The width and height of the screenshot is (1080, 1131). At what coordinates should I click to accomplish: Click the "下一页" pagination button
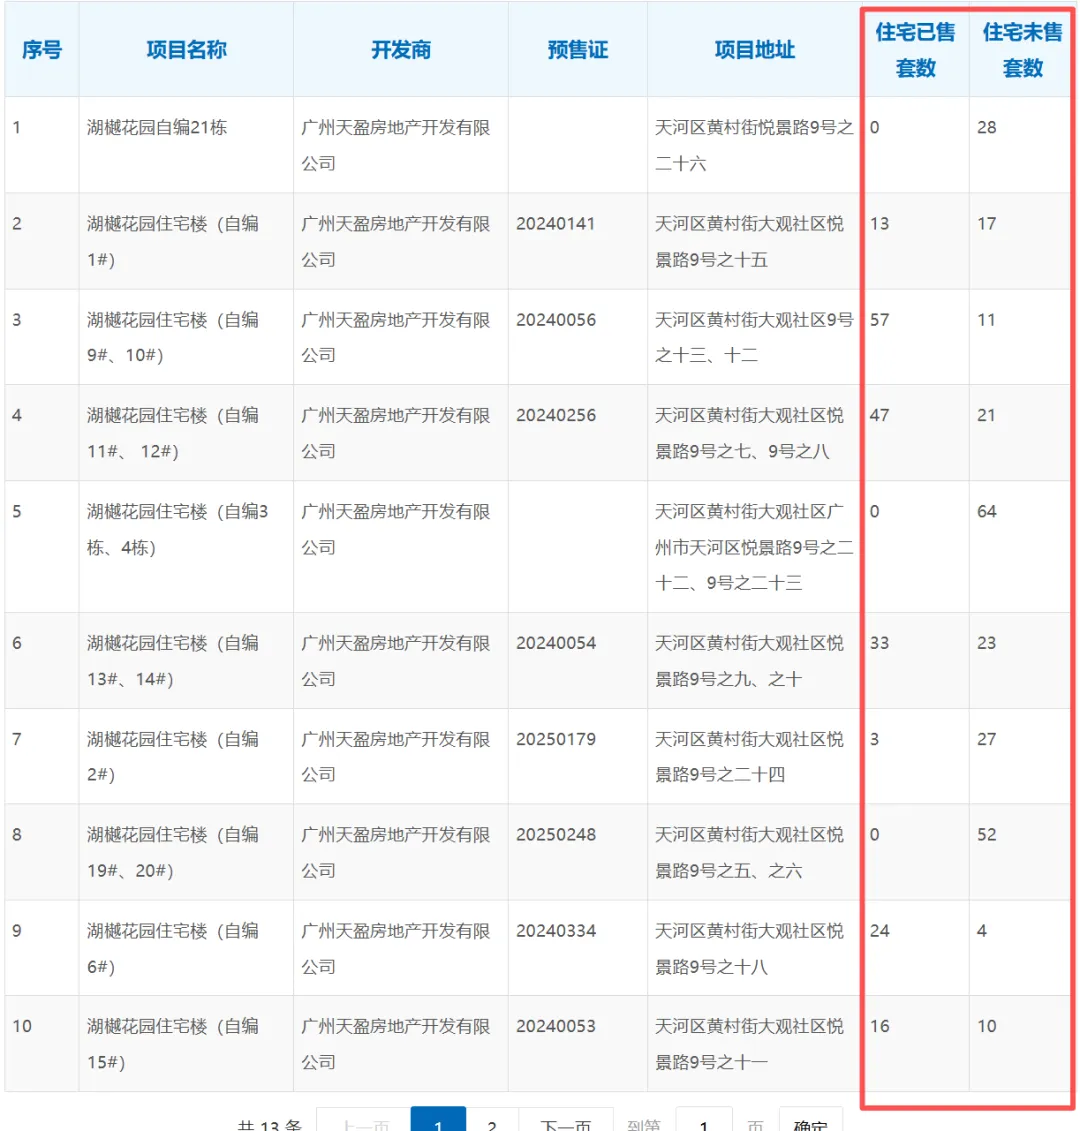pos(565,1122)
